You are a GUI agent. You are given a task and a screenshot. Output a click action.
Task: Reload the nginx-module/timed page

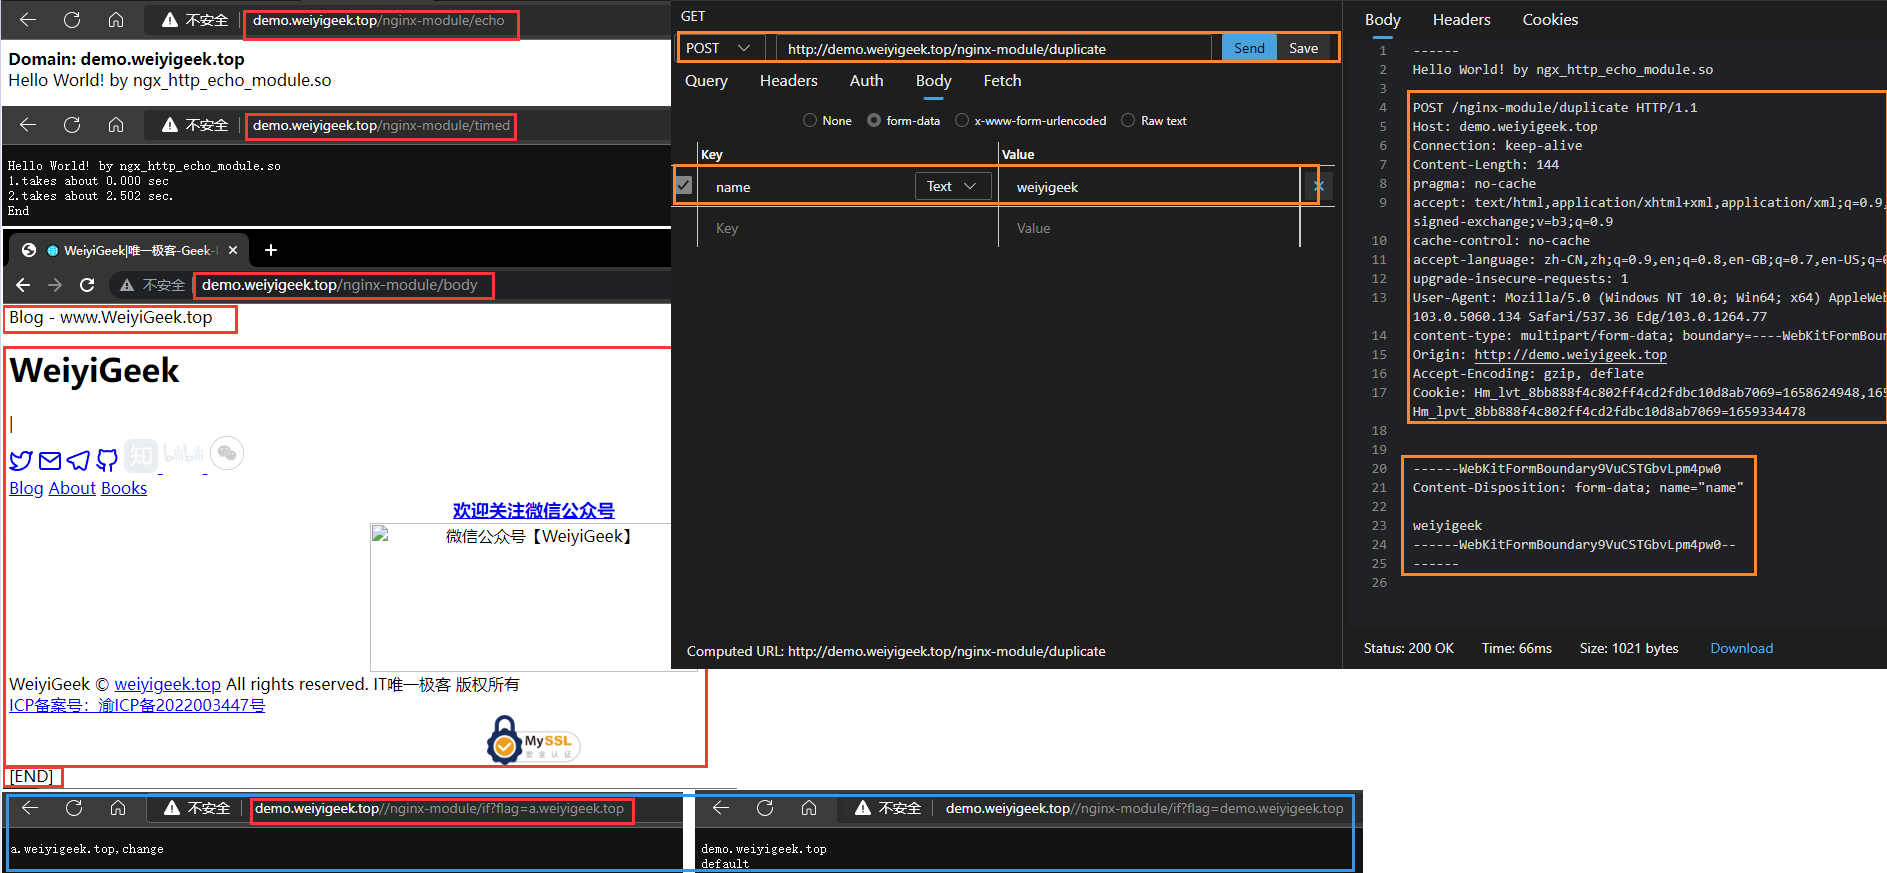pyautogui.click(x=72, y=124)
